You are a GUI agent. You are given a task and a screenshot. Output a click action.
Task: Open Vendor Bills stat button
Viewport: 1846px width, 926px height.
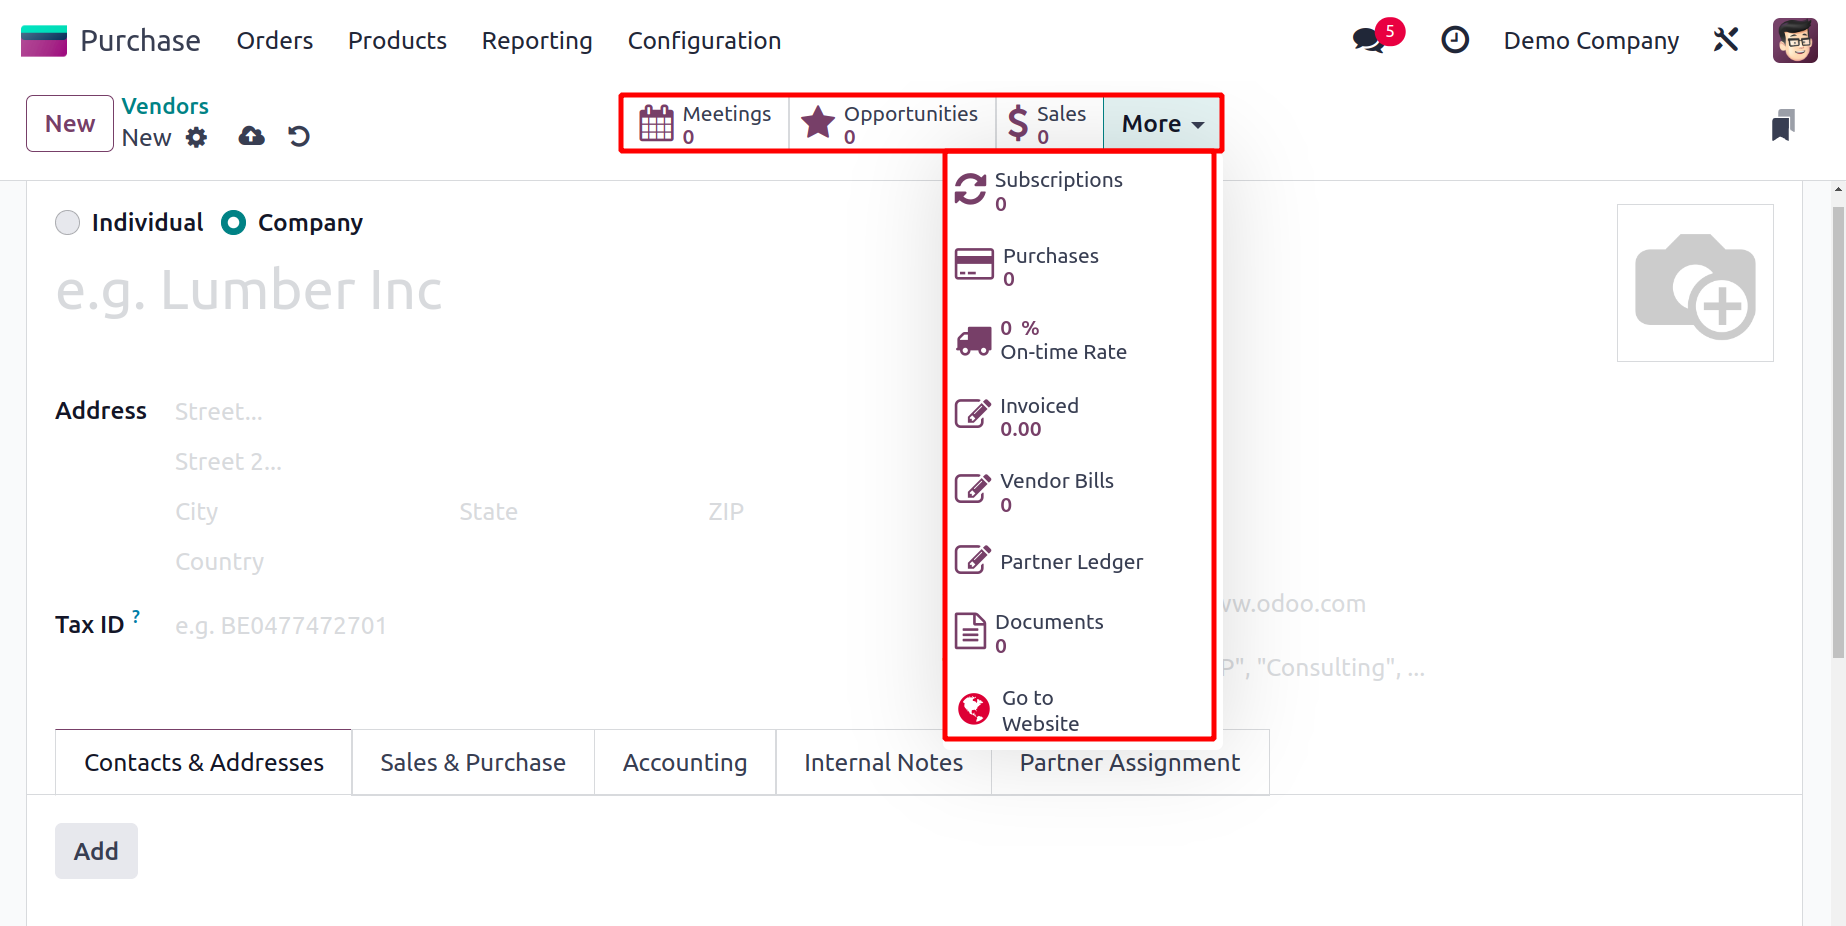click(x=1078, y=492)
